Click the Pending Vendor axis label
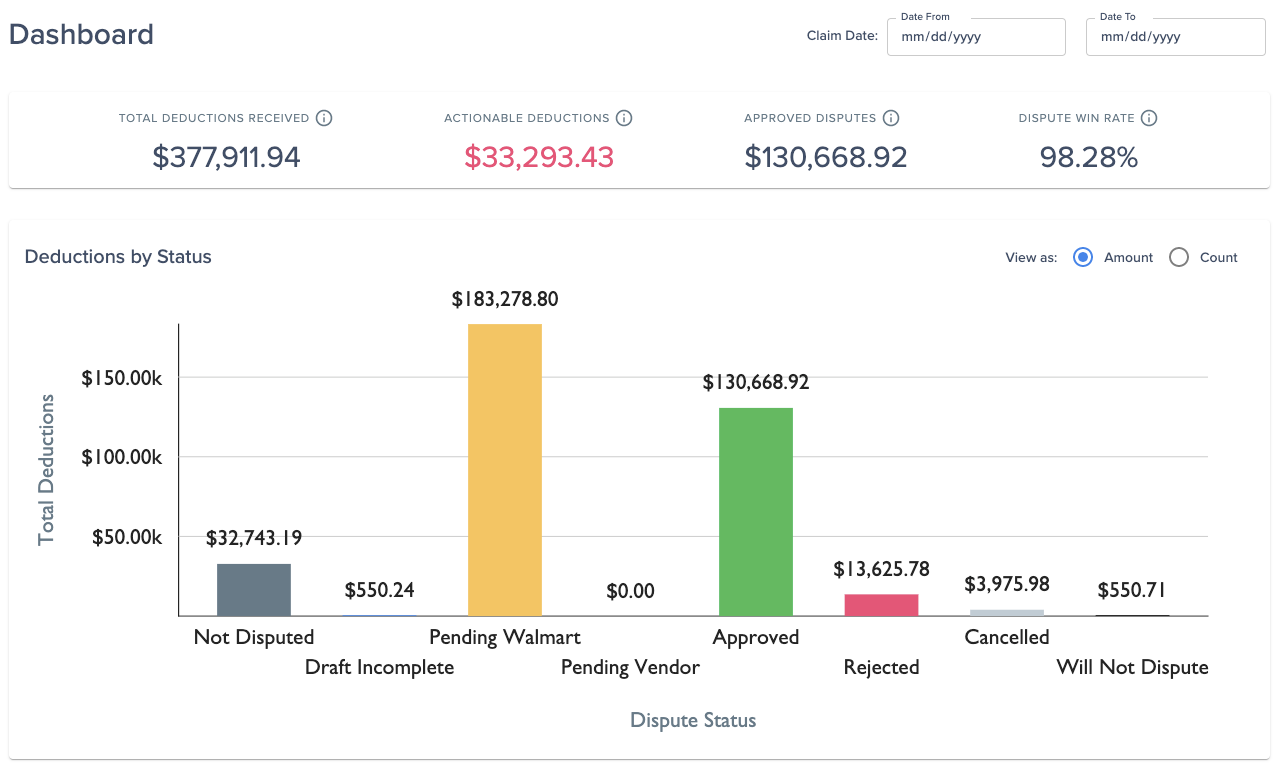1279x768 pixels. click(630, 667)
